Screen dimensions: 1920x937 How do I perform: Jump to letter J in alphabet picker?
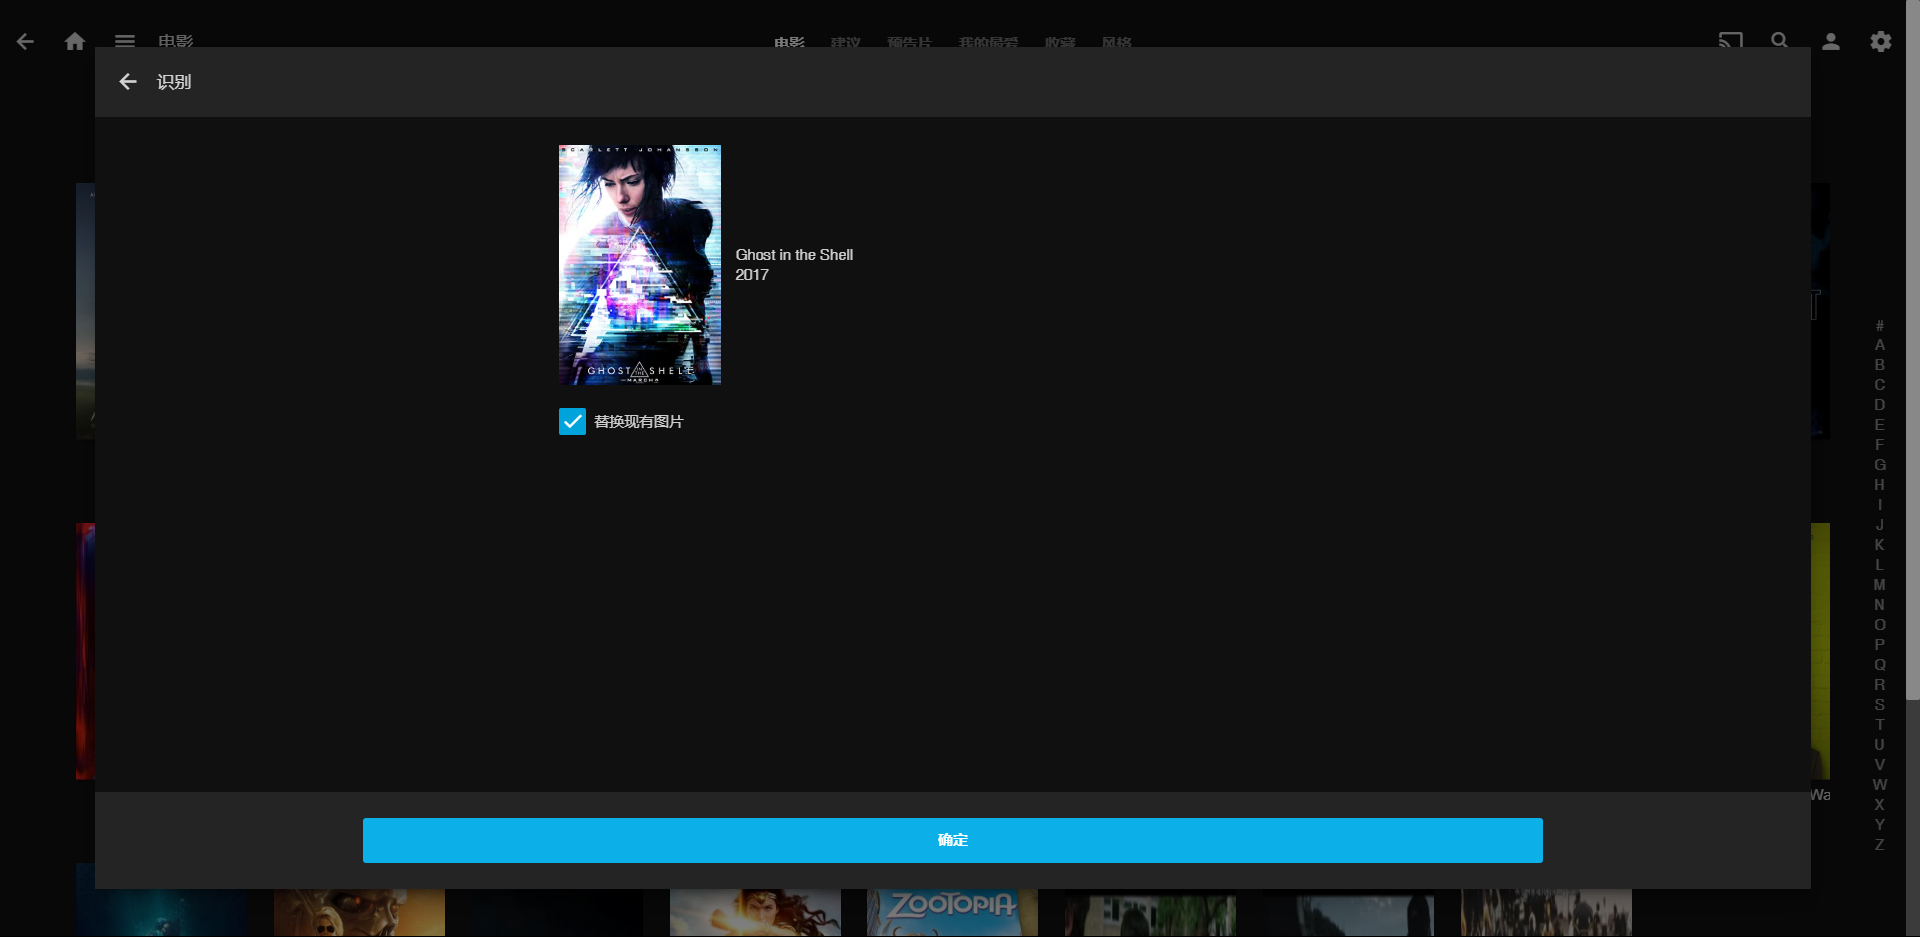click(x=1880, y=525)
